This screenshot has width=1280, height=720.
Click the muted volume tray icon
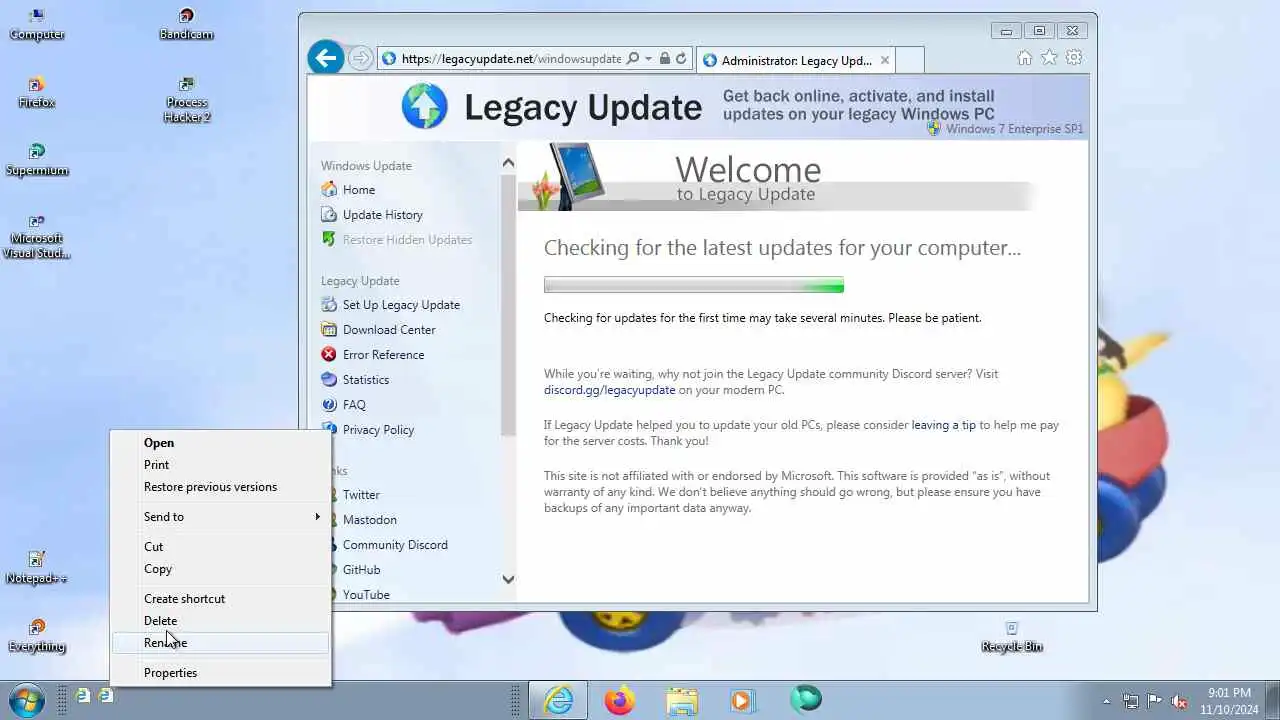(x=1180, y=701)
